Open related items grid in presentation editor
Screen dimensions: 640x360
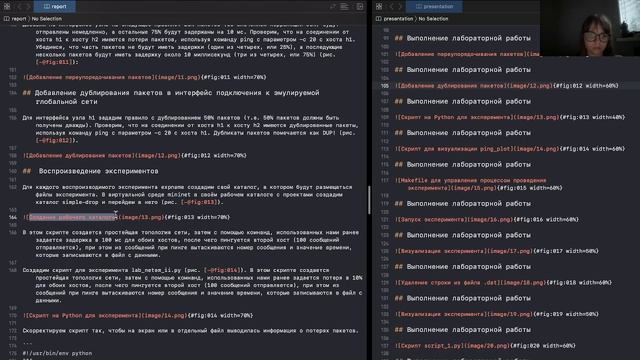coord(379,6)
